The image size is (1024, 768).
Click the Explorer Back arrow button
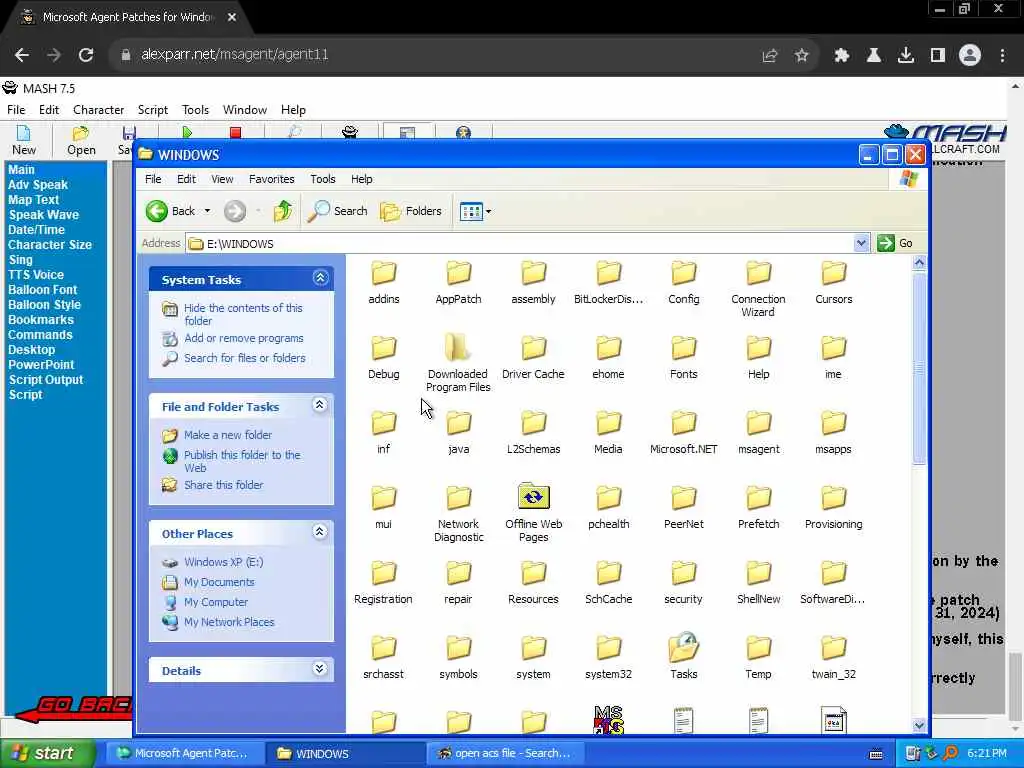[170, 211]
